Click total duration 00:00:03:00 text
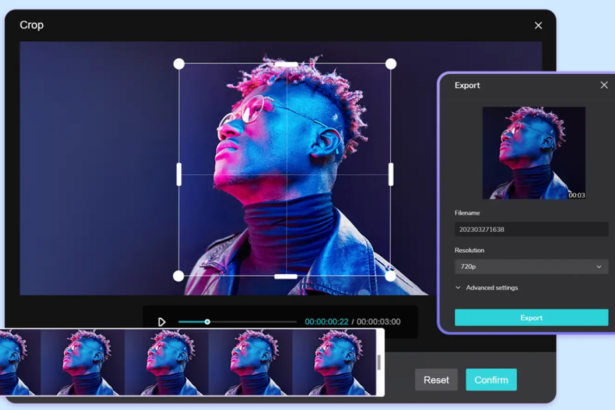This screenshot has width=615, height=410. coord(378,322)
